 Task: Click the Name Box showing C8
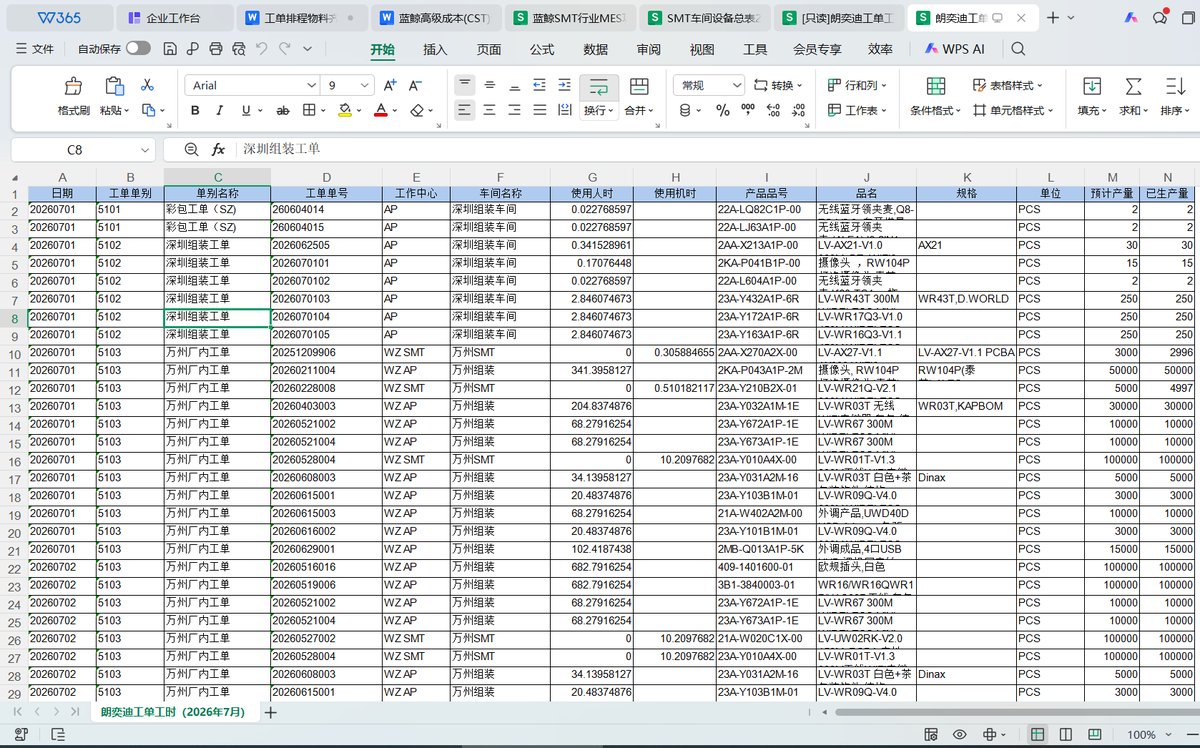75,149
